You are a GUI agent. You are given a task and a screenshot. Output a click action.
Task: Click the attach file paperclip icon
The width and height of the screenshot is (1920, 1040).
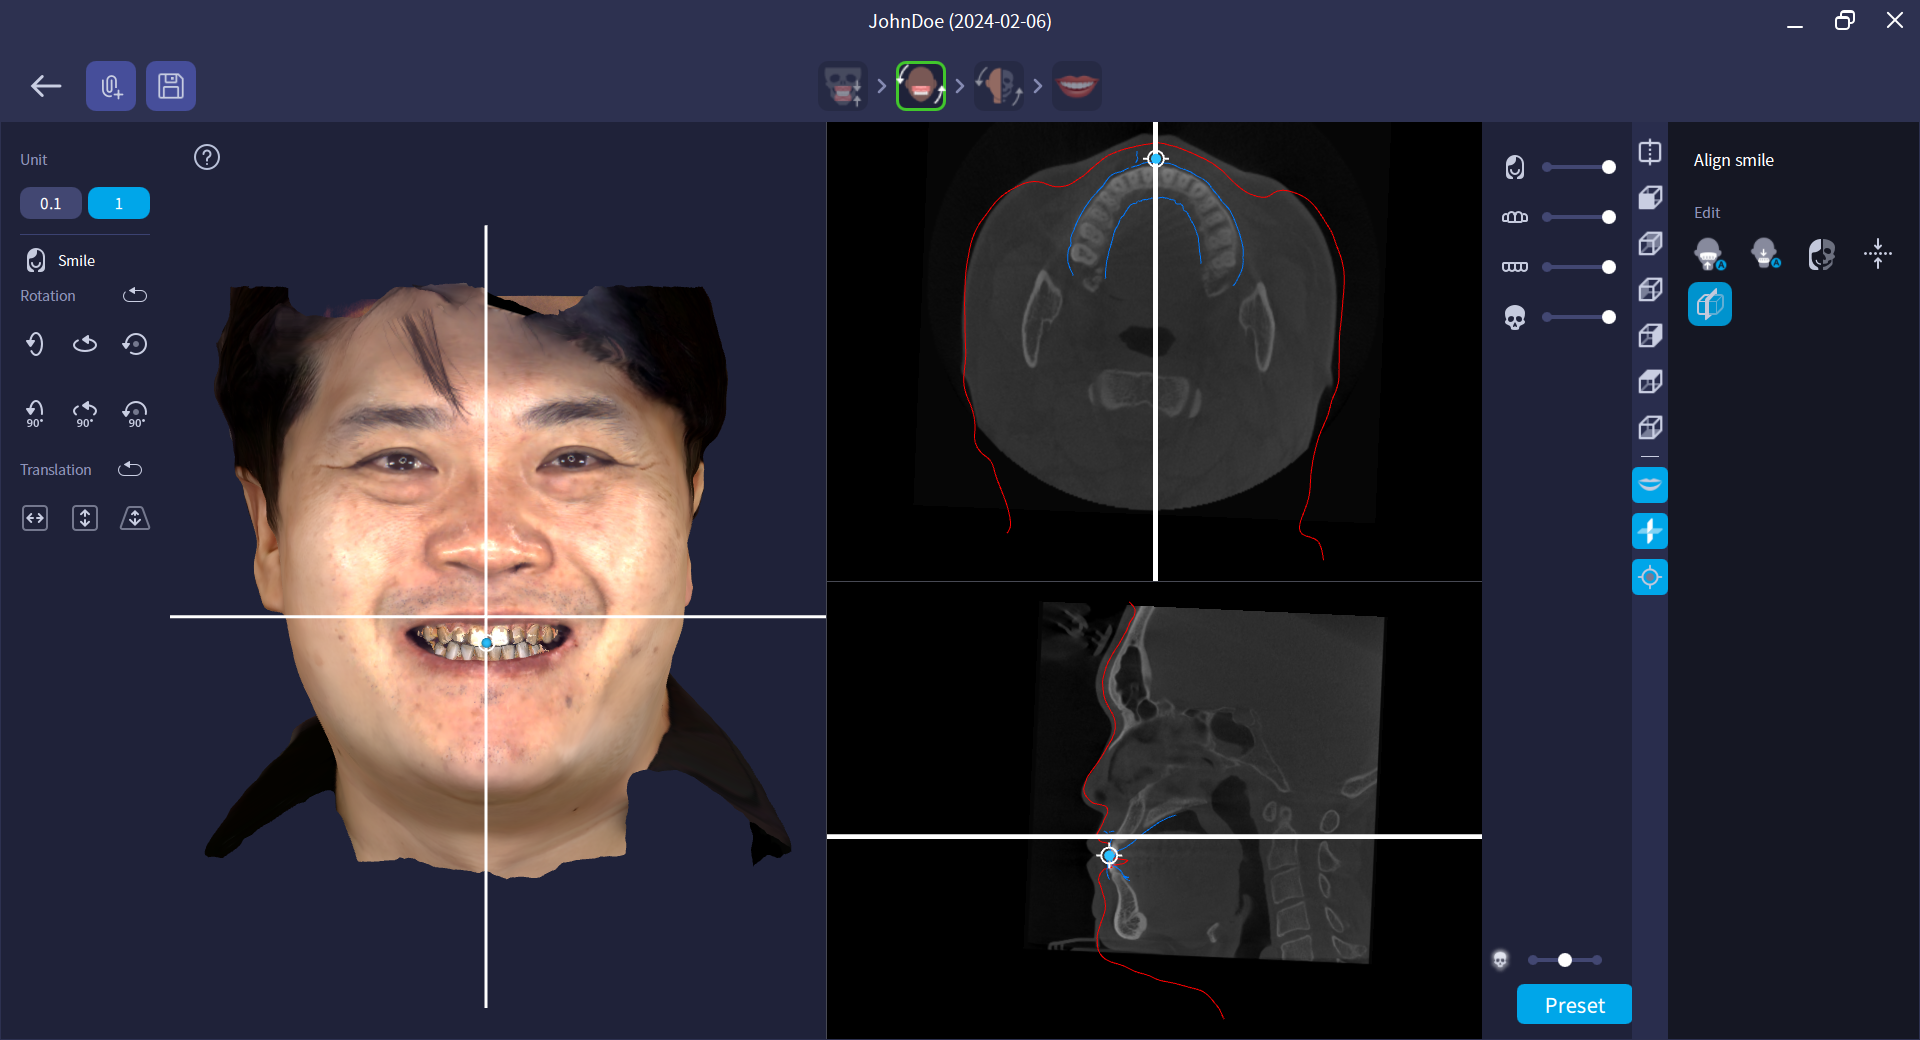[111, 87]
